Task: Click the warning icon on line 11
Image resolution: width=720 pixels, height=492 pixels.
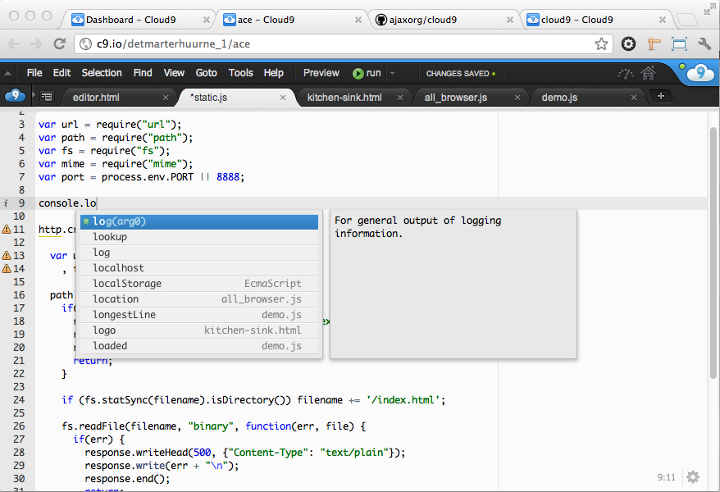Action: [6, 229]
